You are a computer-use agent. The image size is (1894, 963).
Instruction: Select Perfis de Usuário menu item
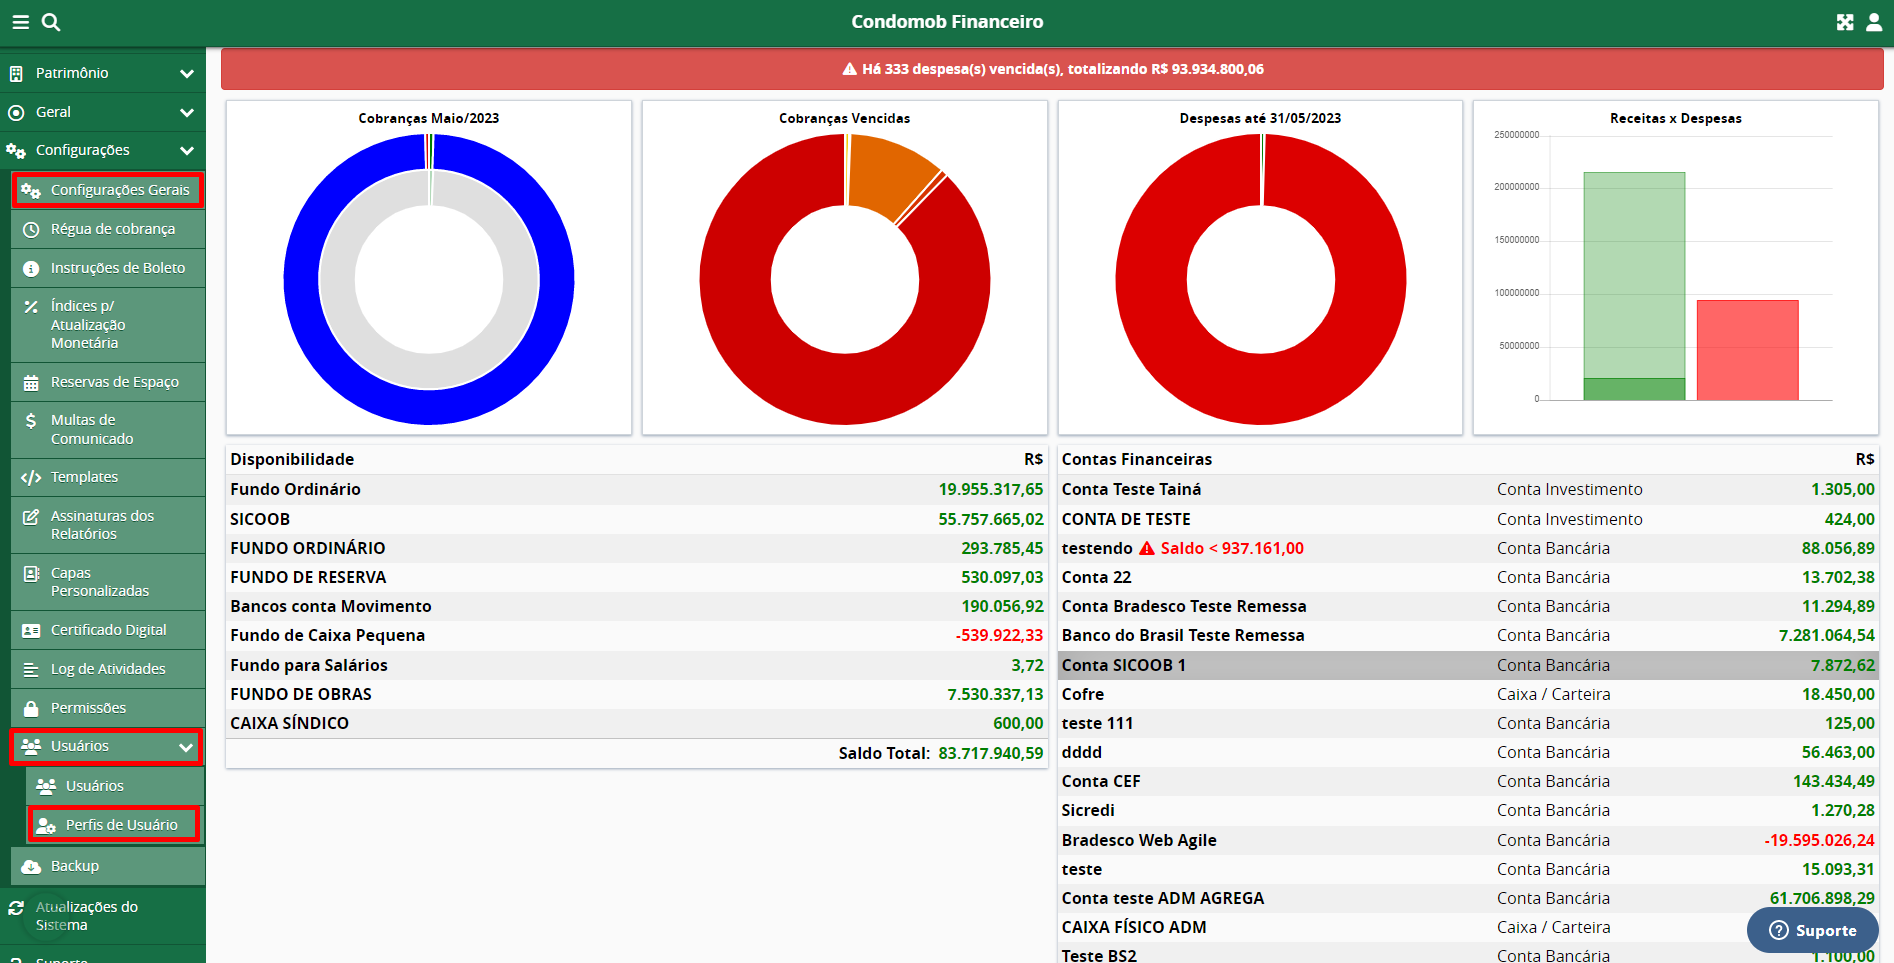click(x=121, y=825)
